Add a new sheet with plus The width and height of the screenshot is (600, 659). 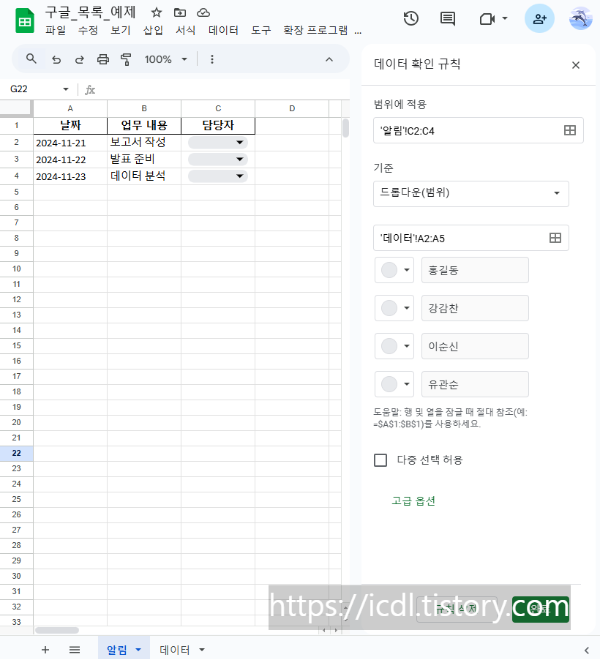coord(45,649)
